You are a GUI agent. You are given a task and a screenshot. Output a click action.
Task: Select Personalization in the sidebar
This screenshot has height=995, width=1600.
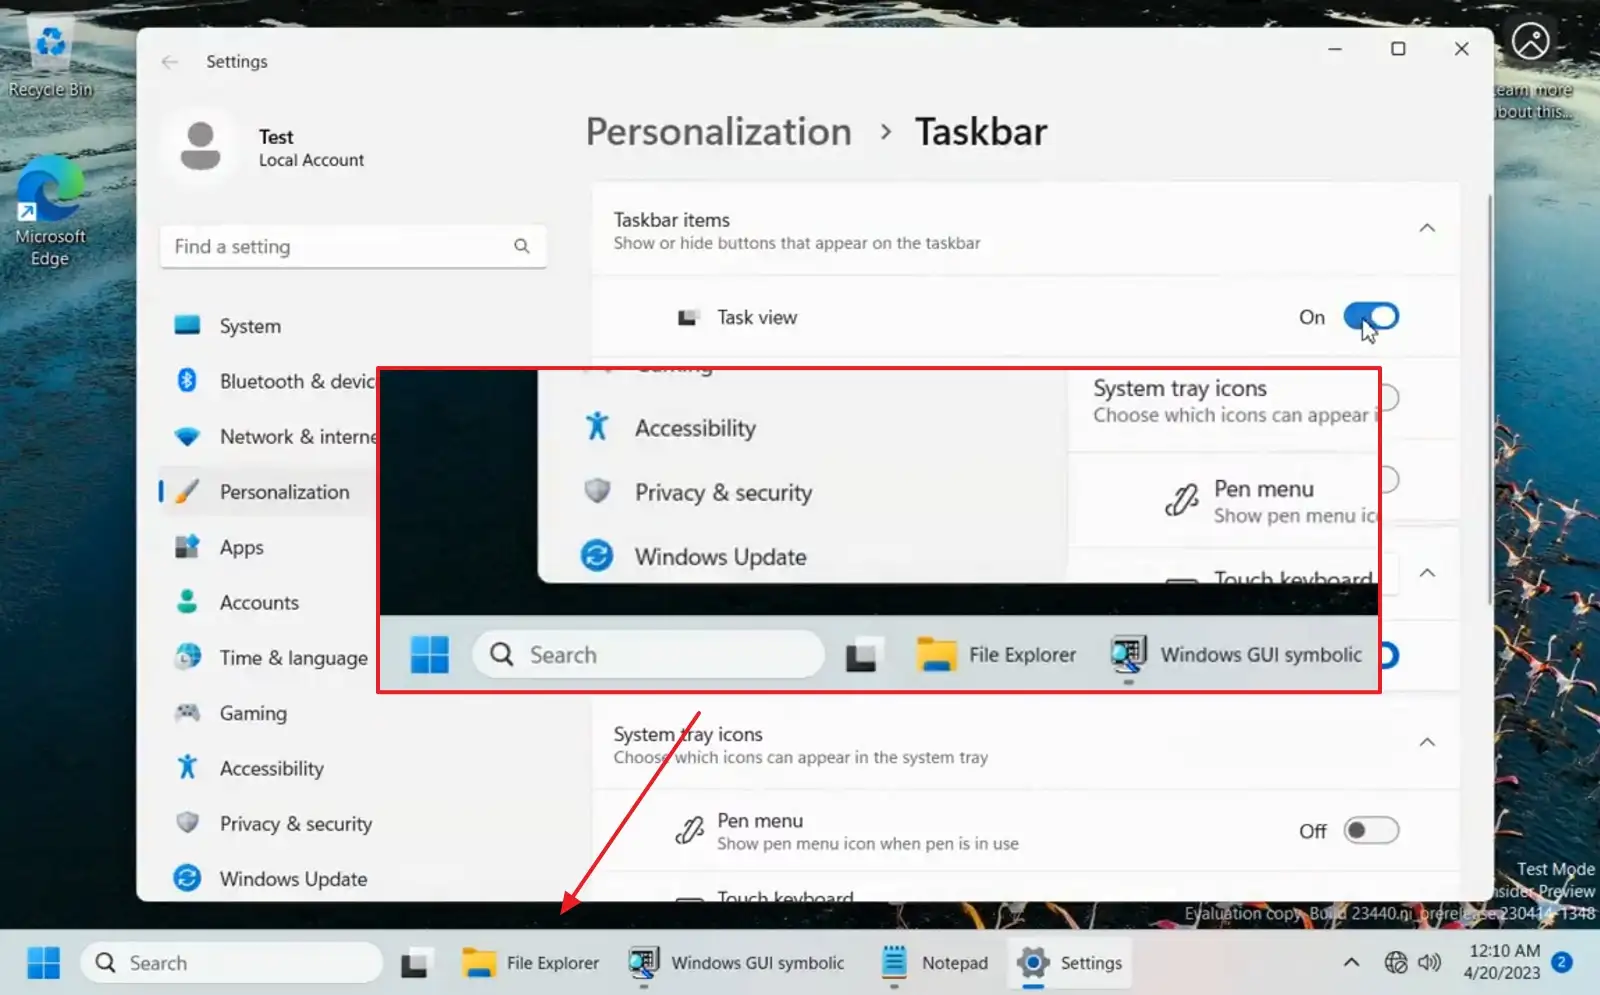(x=268, y=492)
